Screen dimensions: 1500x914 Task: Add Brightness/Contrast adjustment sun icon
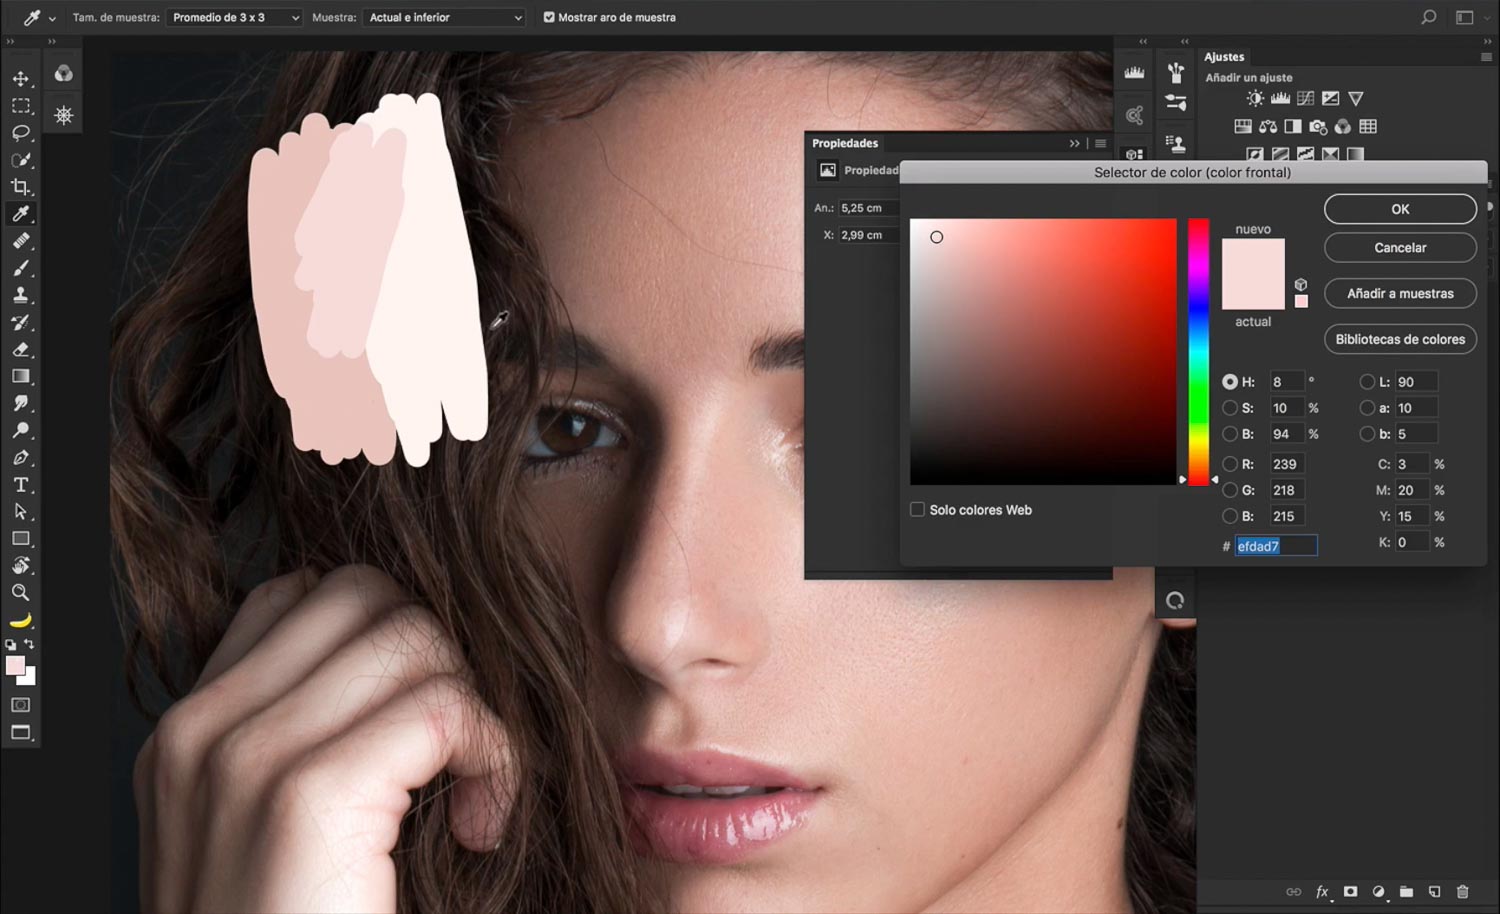pyautogui.click(x=1255, y=98)
